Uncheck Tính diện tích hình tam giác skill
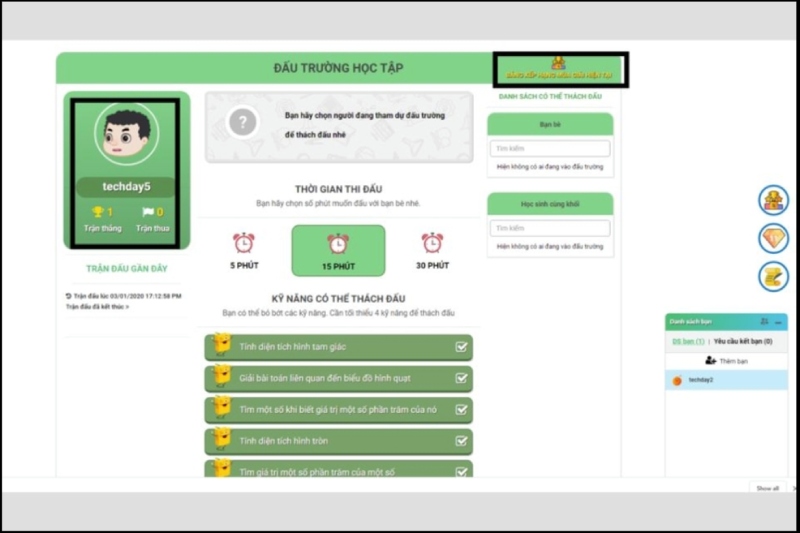The height and width of the screenshot is (533, 800). click(461, 347)
